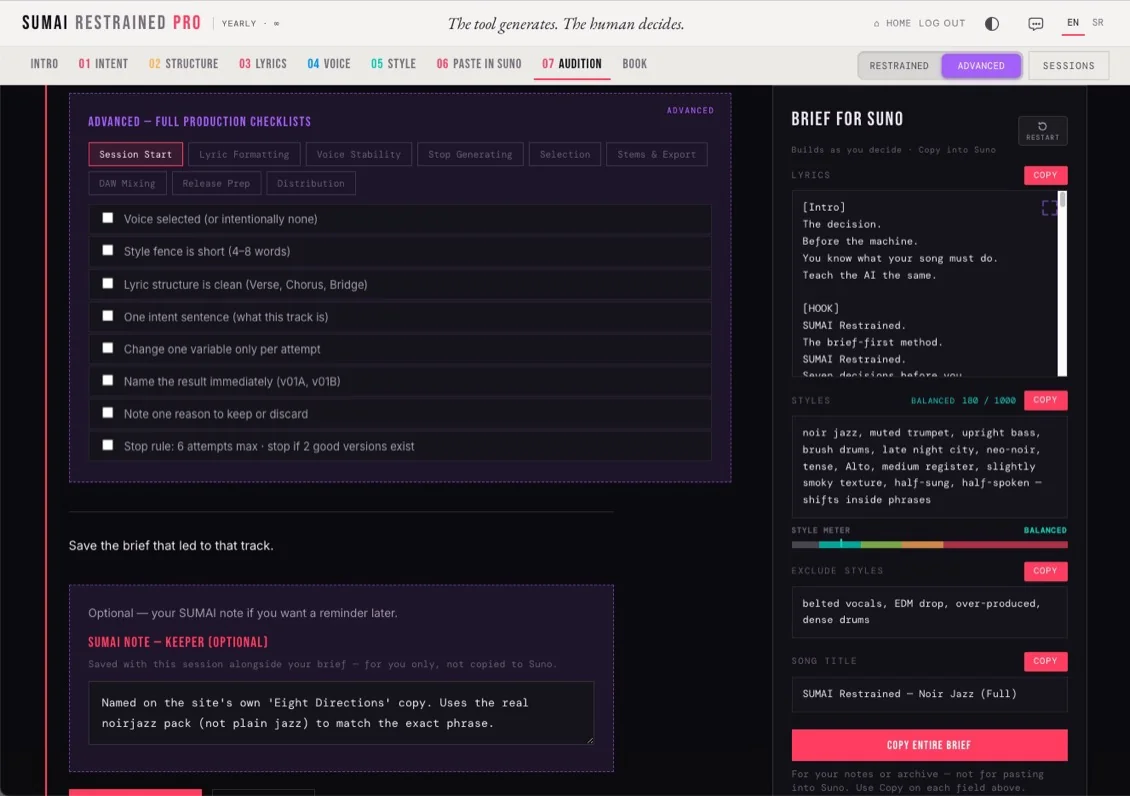This screenshot has width=1130, height=796.
Task: Go to 05 Style step
Action: [393, 64]
